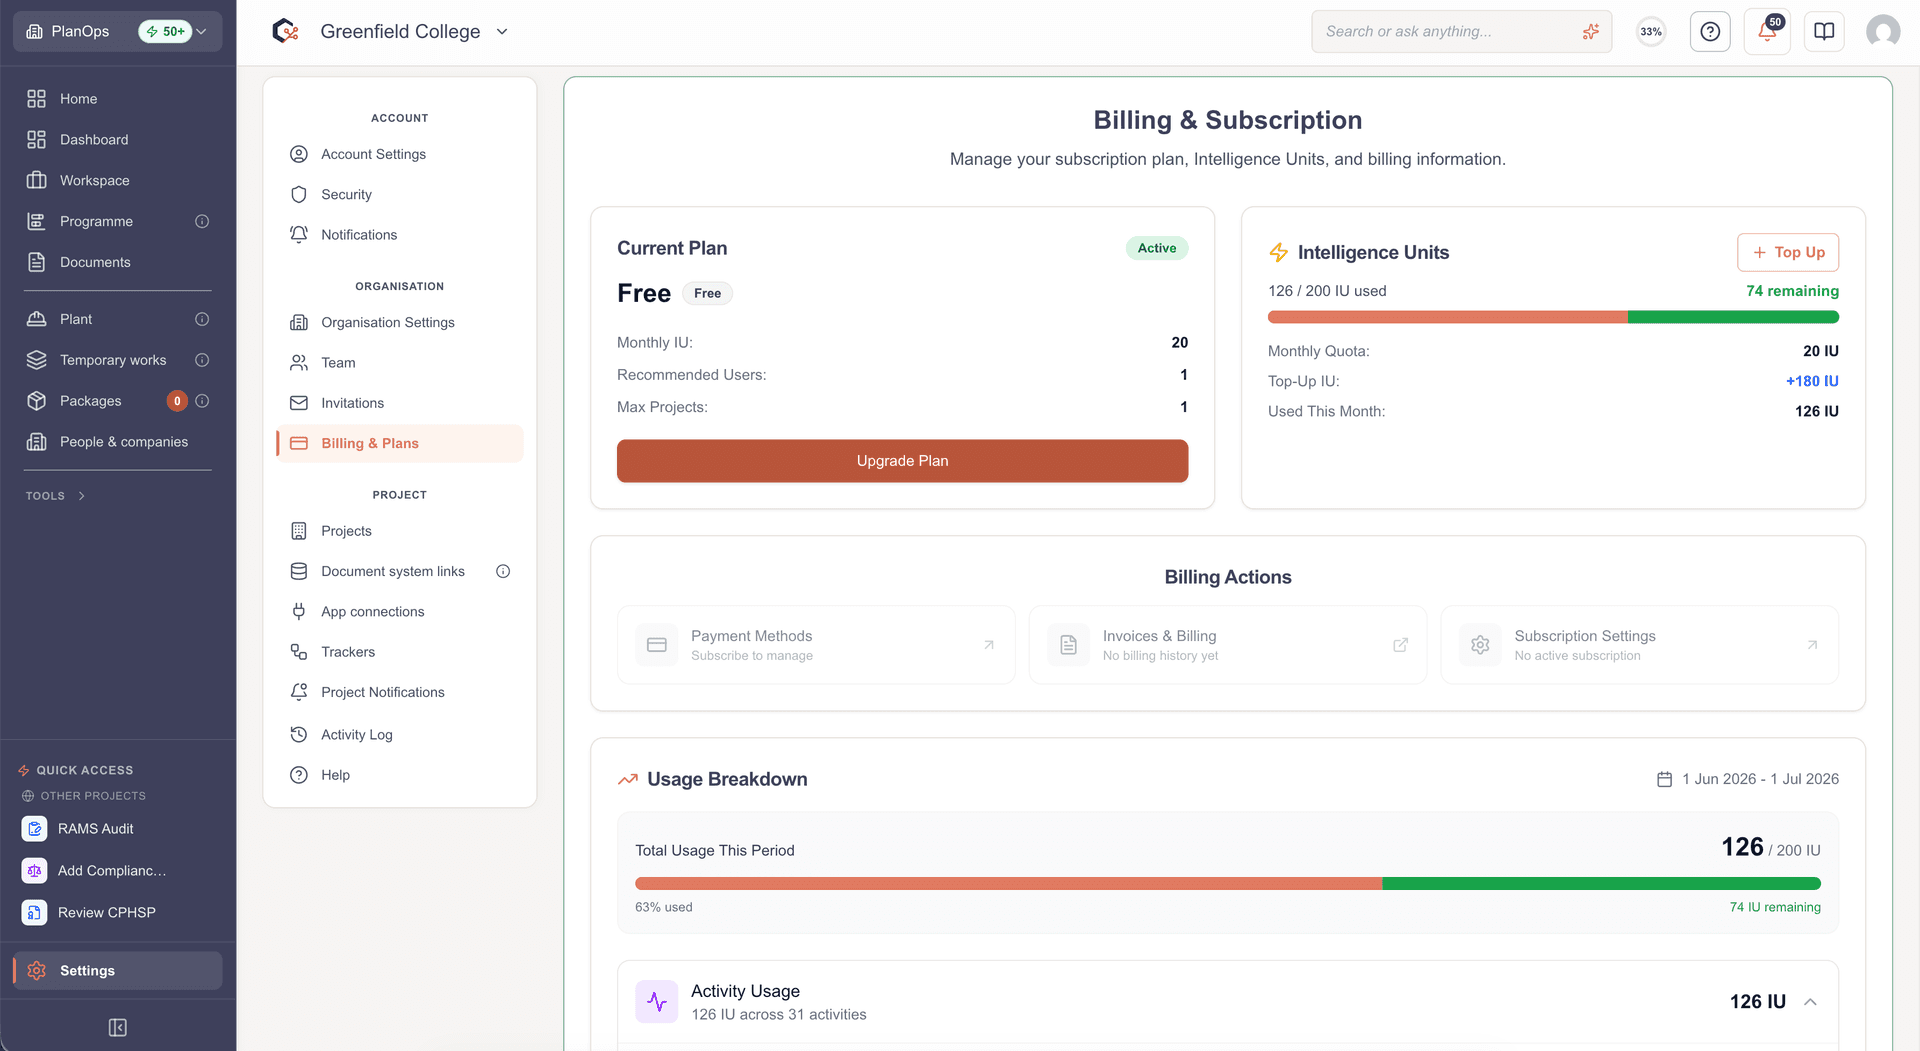Open the Greenfield College project dropdown chevron
This screenshot has width=1920, height=1051.
pyautogui.click(x=502, y=32)
